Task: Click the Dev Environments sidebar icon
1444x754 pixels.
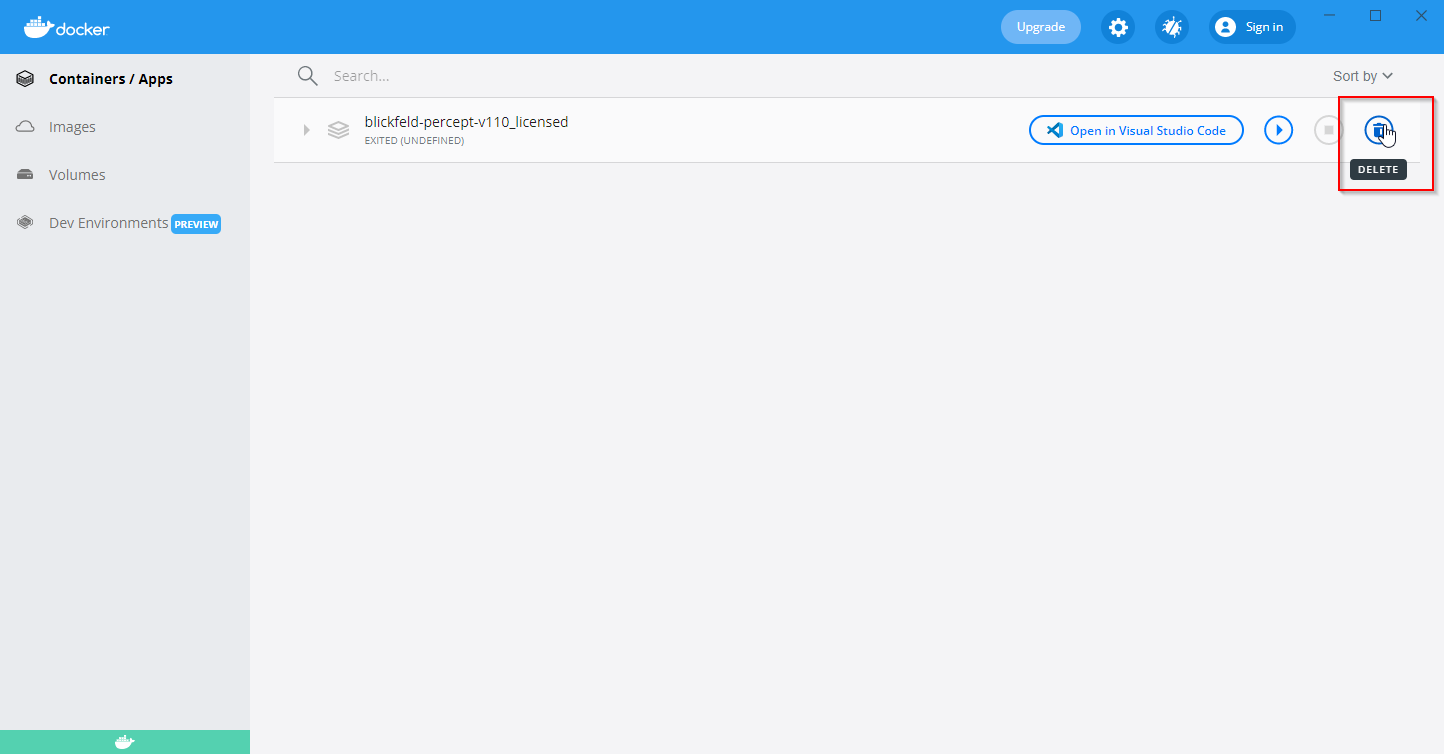Action: (x=26, y=223)
